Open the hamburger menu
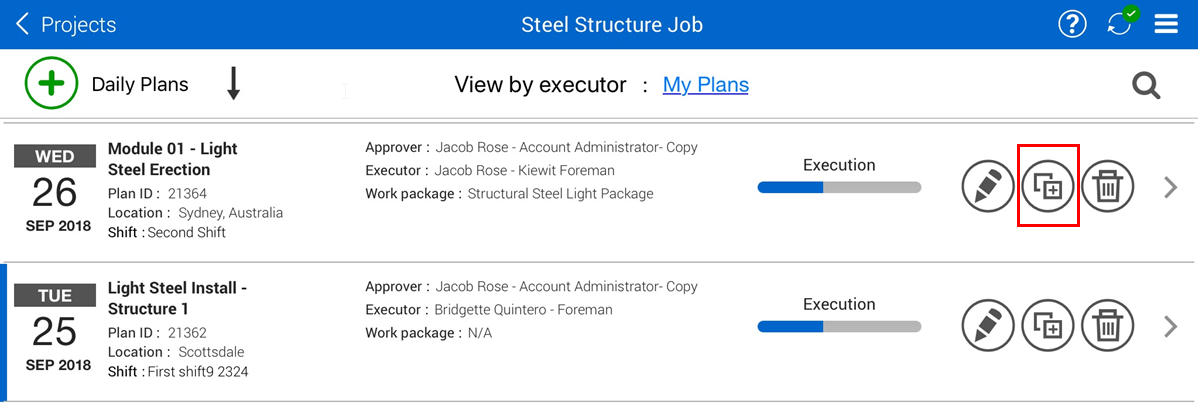1198x419 pixels. (1166, 25)
